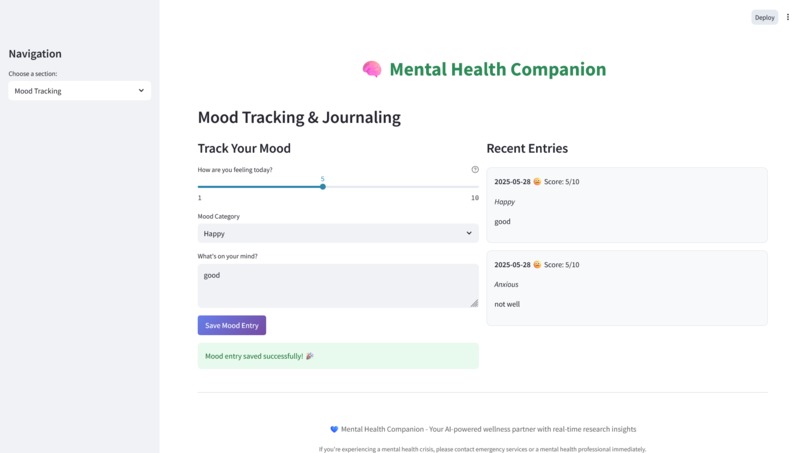Click the Recent Entries card with 'not well'
806x453 pixels.
point(627,288)
